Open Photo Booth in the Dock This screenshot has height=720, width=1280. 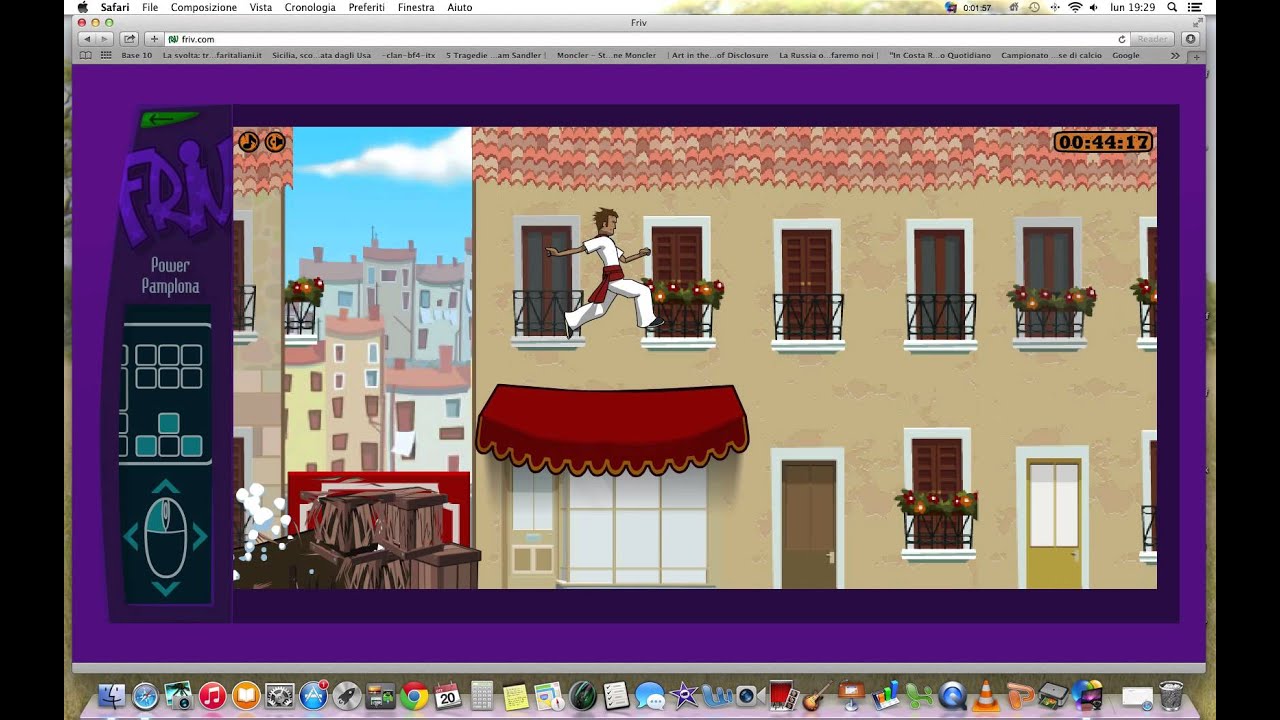click(x=782, y=696)
